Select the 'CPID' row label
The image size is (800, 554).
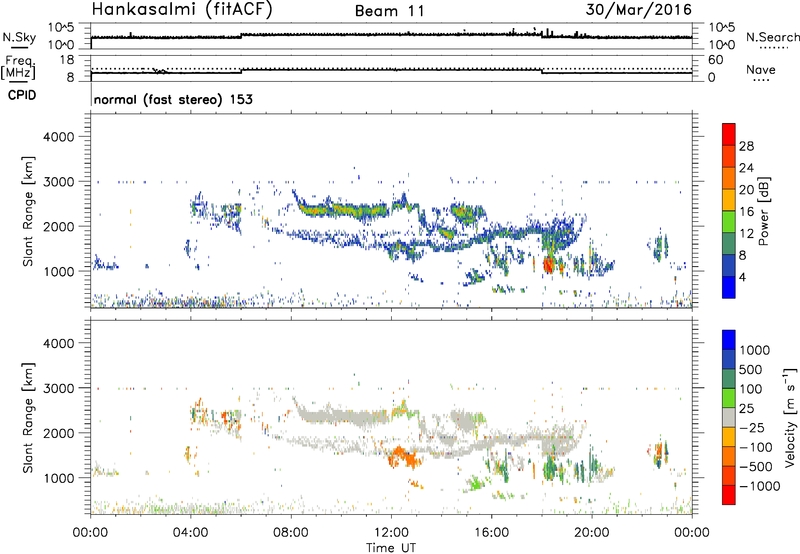pos(22,95)
